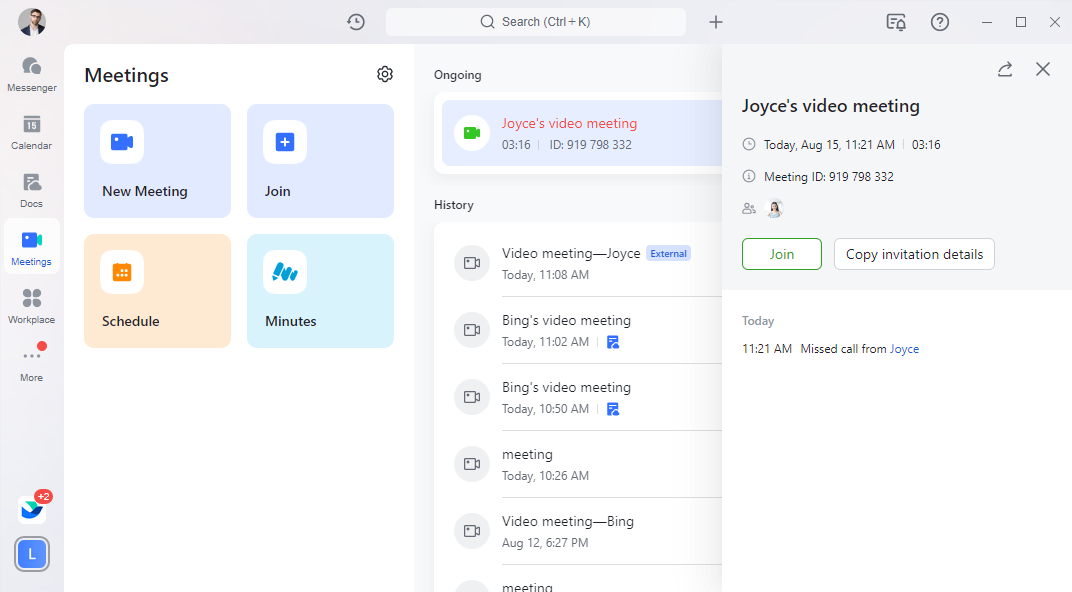This screenshot has height=592, width=1072.
Task: Click the green Join button in details panel
Action: 782,254
